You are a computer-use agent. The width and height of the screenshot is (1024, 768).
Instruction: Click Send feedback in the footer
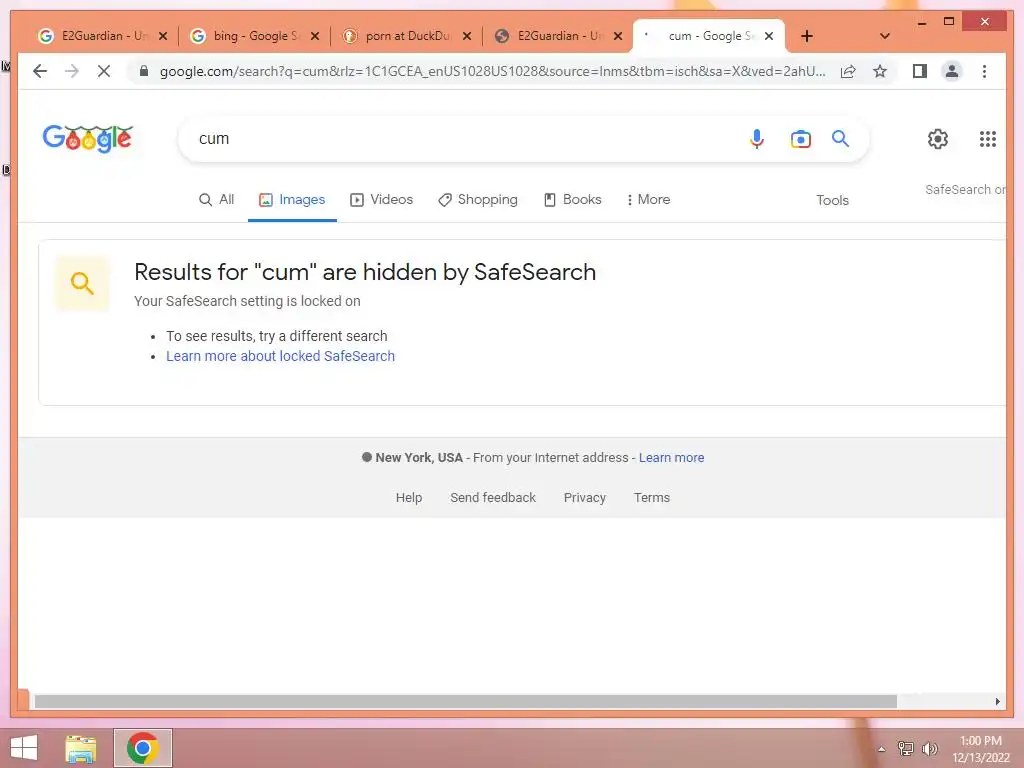(493, 498)
